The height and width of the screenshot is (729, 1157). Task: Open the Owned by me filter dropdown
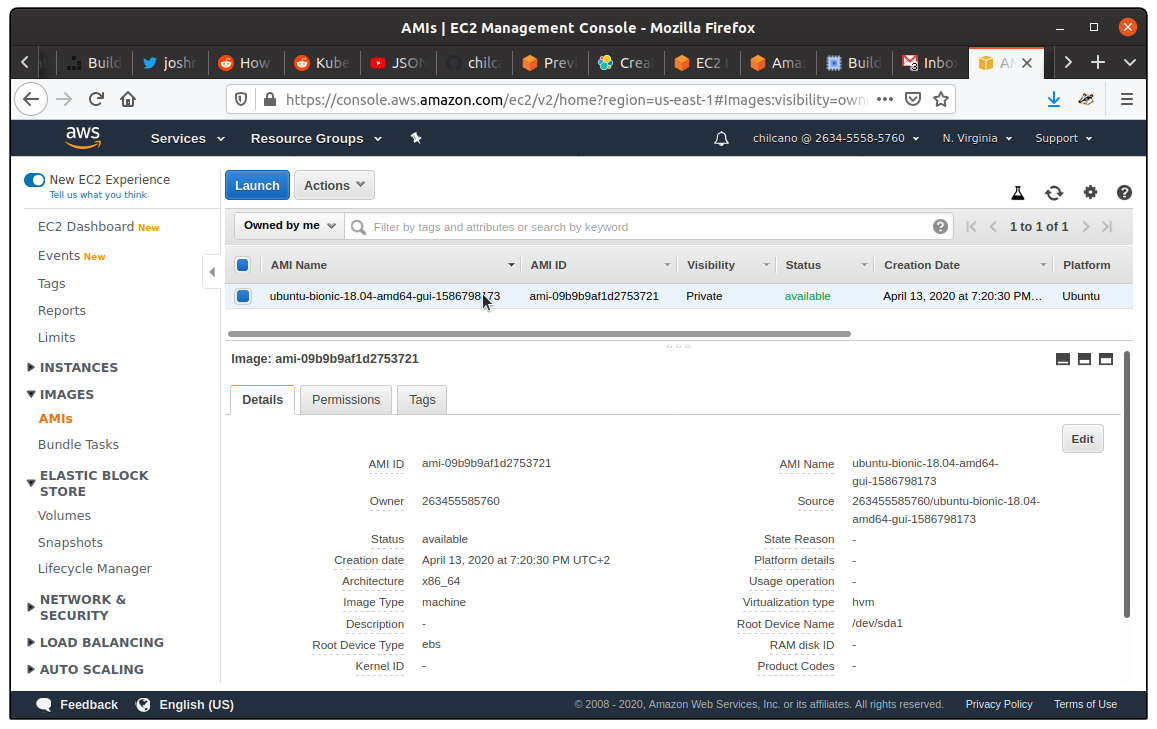[x=290, y=226]
